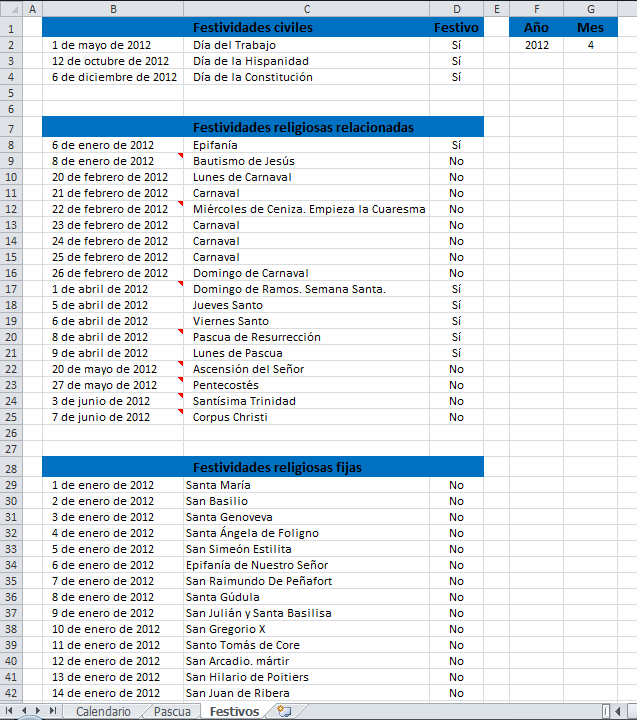Go to last sheet navigation arrow
The width and height of the screenshot is (637, 720).
pos(53,711)
